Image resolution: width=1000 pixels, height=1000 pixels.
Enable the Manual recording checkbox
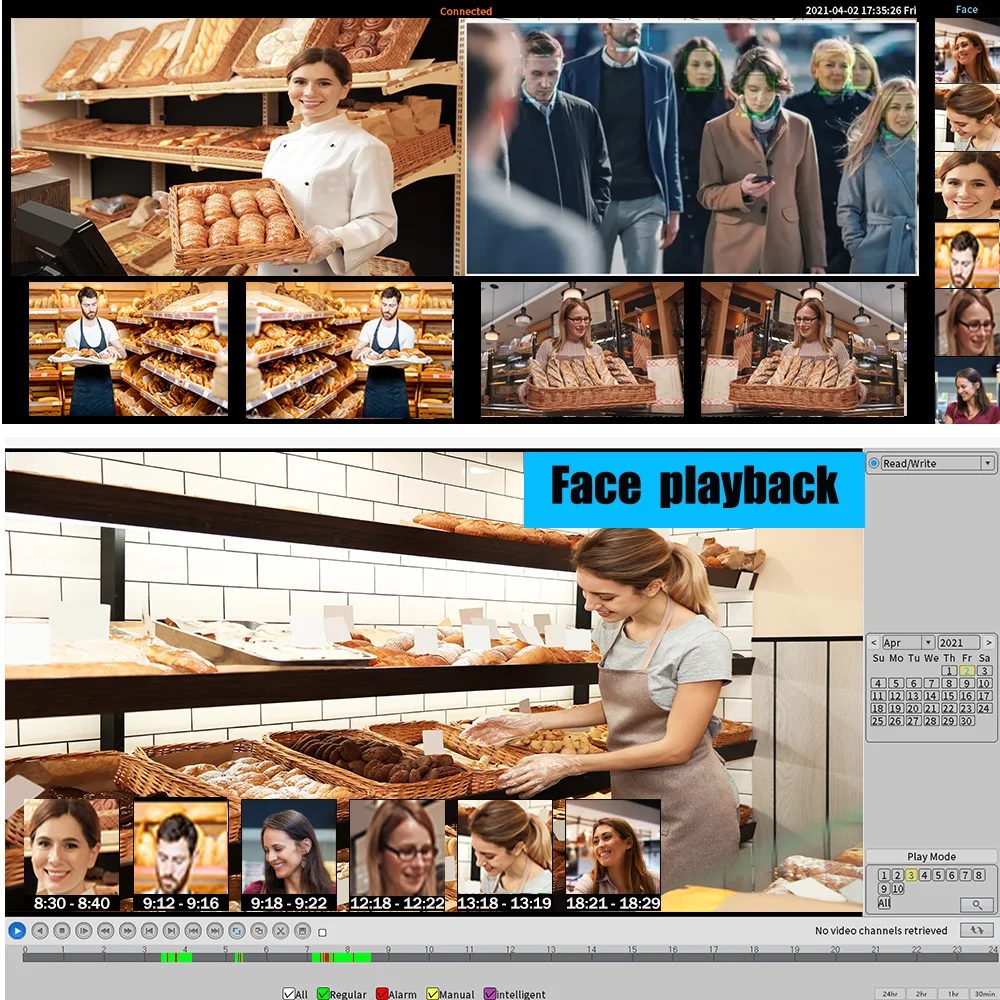(433, 994)
